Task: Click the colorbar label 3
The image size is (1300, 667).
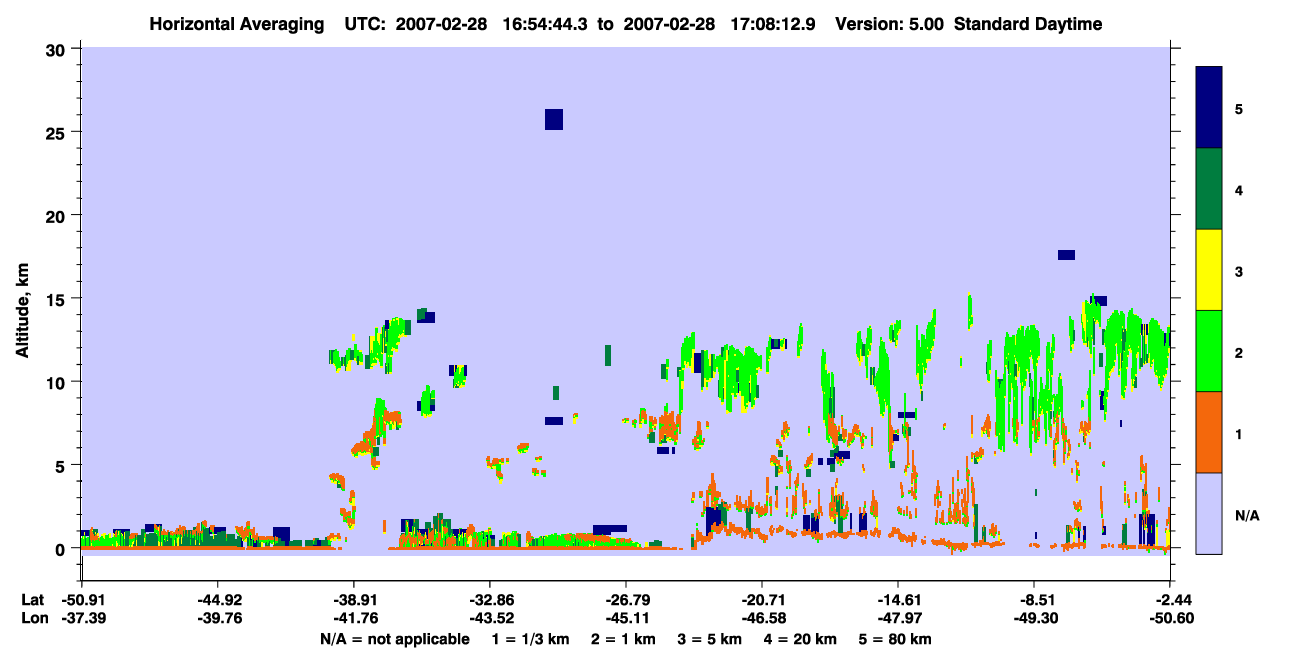Action: [1240, 271]
